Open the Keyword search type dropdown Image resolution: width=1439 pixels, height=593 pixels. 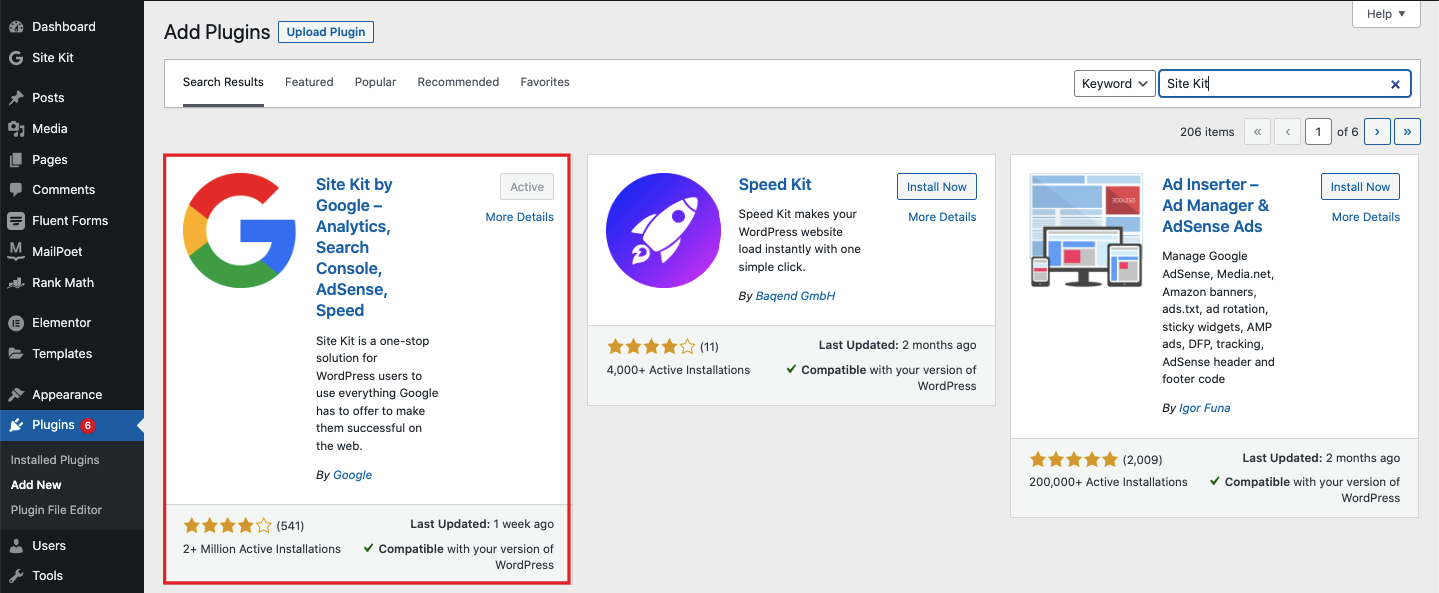1115,84
